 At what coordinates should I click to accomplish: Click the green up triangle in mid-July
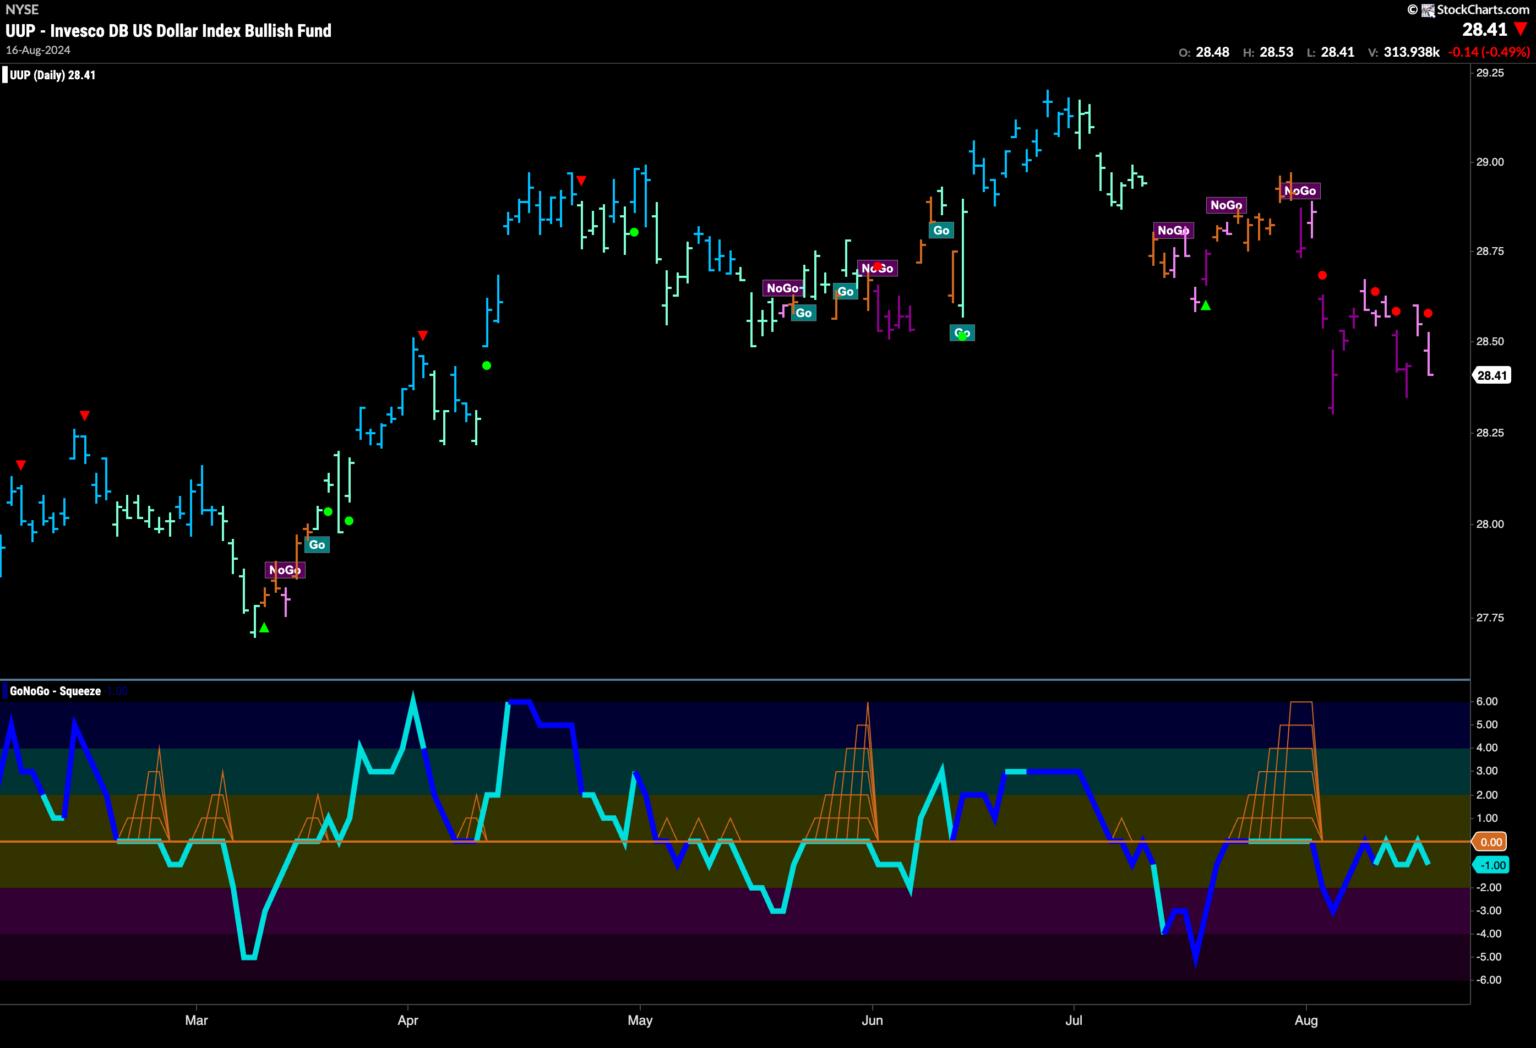tap(1206, 305)
